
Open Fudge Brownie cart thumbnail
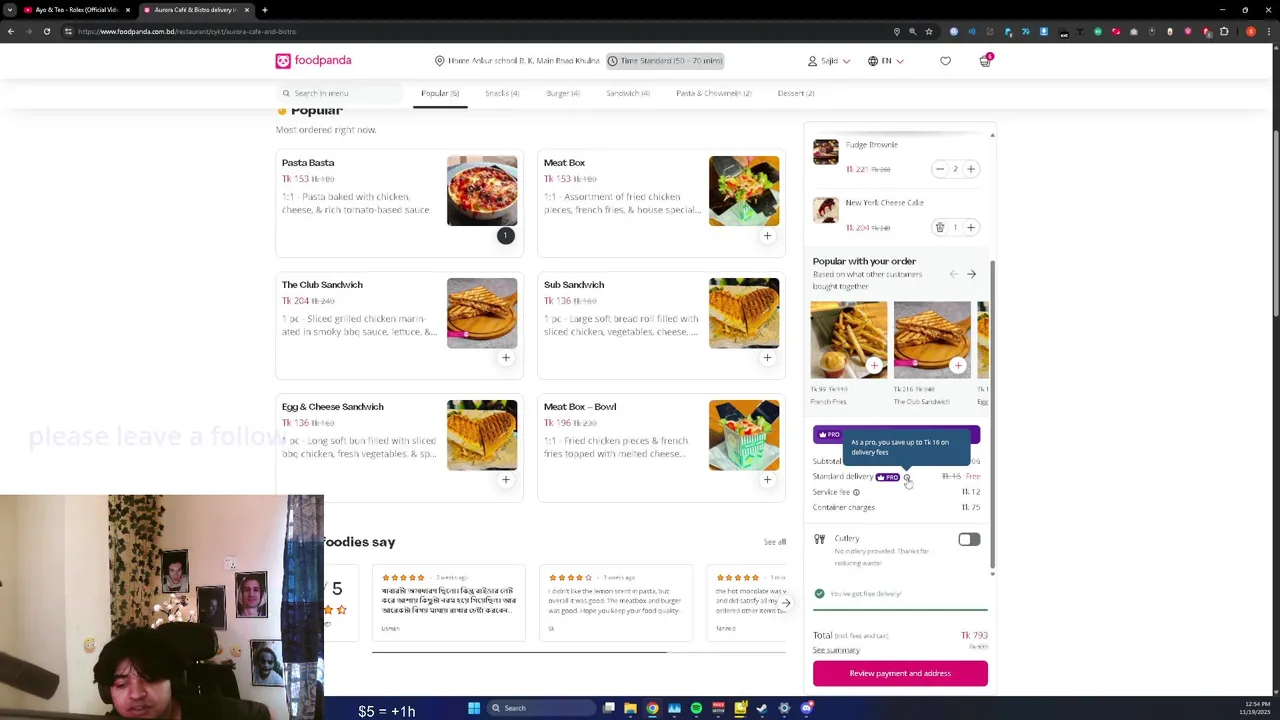click(x=825, y=152)
